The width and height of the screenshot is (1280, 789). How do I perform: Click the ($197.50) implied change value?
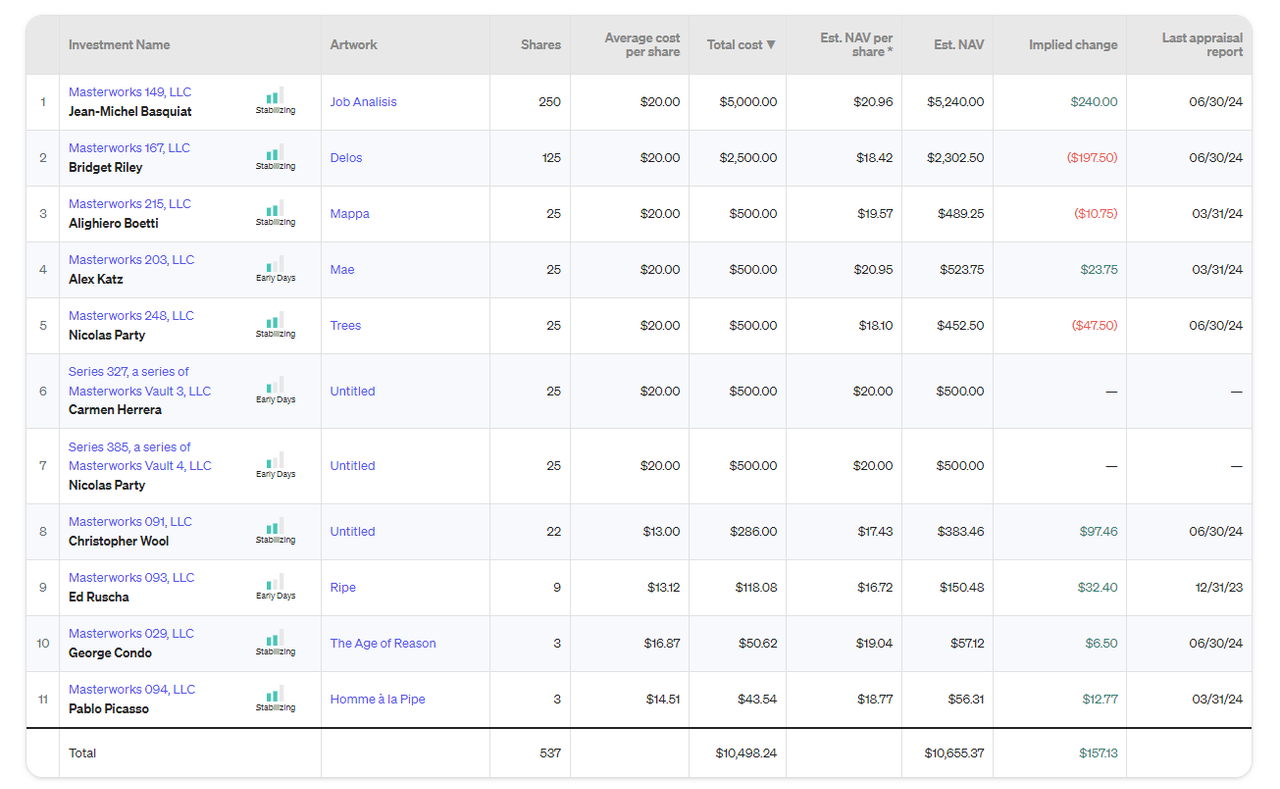[1090, 158]
